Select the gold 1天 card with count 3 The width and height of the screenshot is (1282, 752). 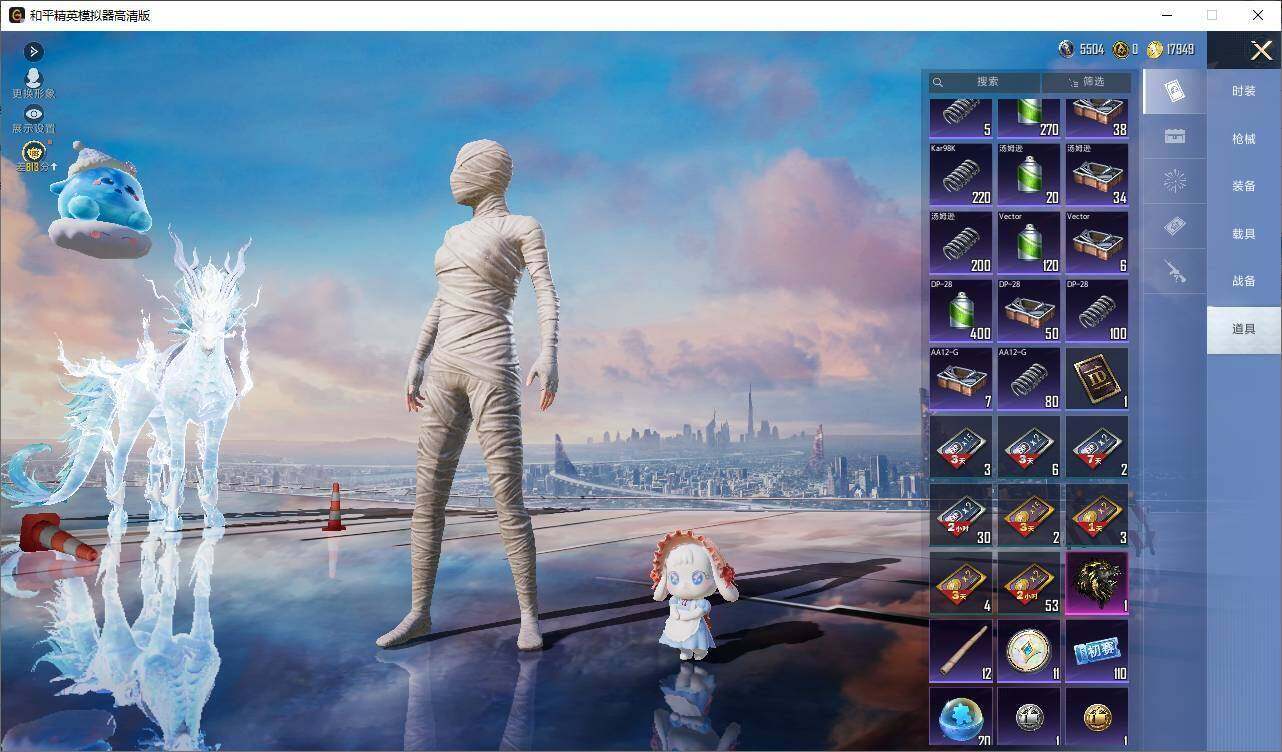point(1097,514)
